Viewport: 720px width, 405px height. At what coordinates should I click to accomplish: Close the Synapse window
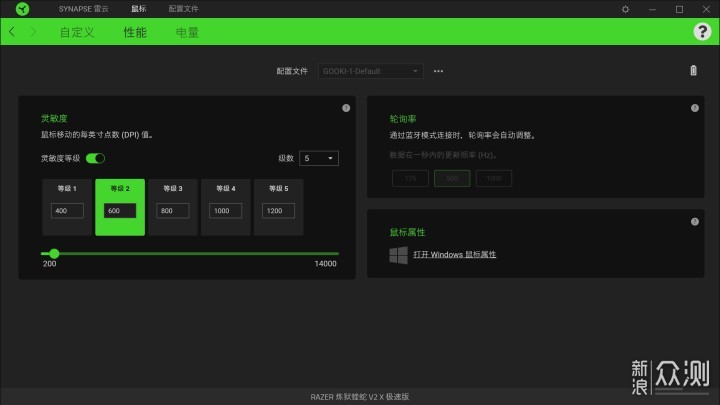tap(706, 9)
